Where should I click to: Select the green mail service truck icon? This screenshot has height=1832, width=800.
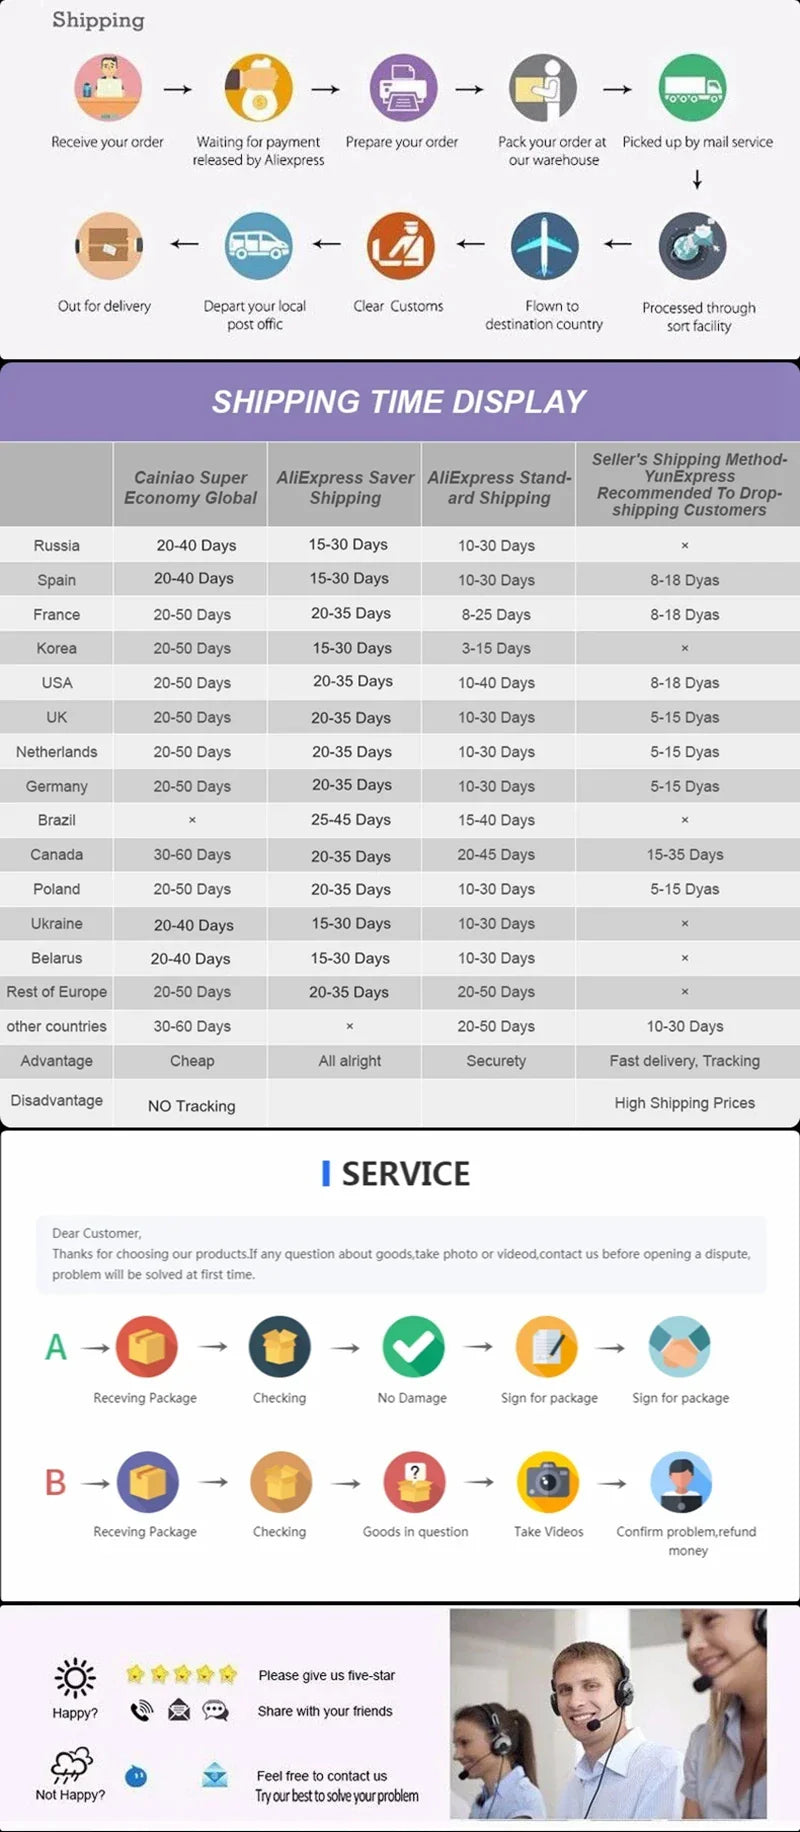[692, 88]
